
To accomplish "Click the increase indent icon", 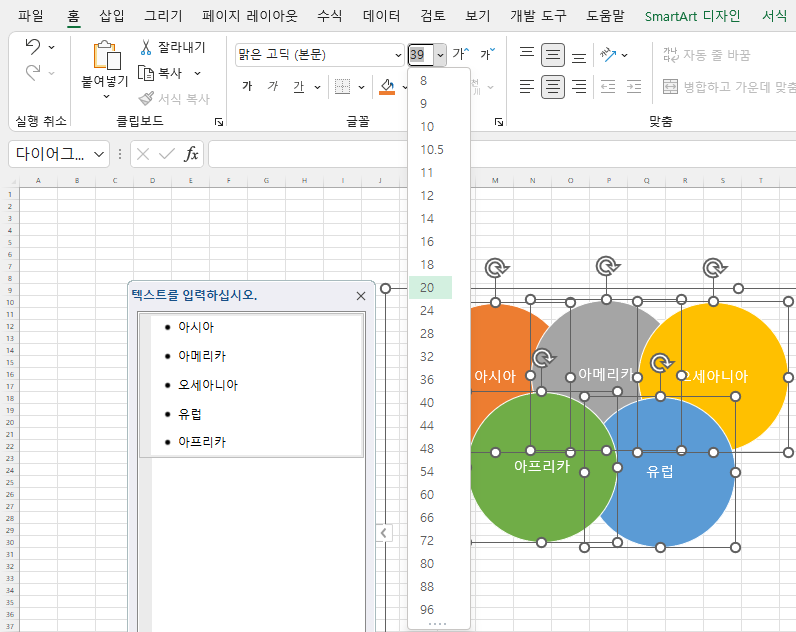I will click(x=634, y=87).
